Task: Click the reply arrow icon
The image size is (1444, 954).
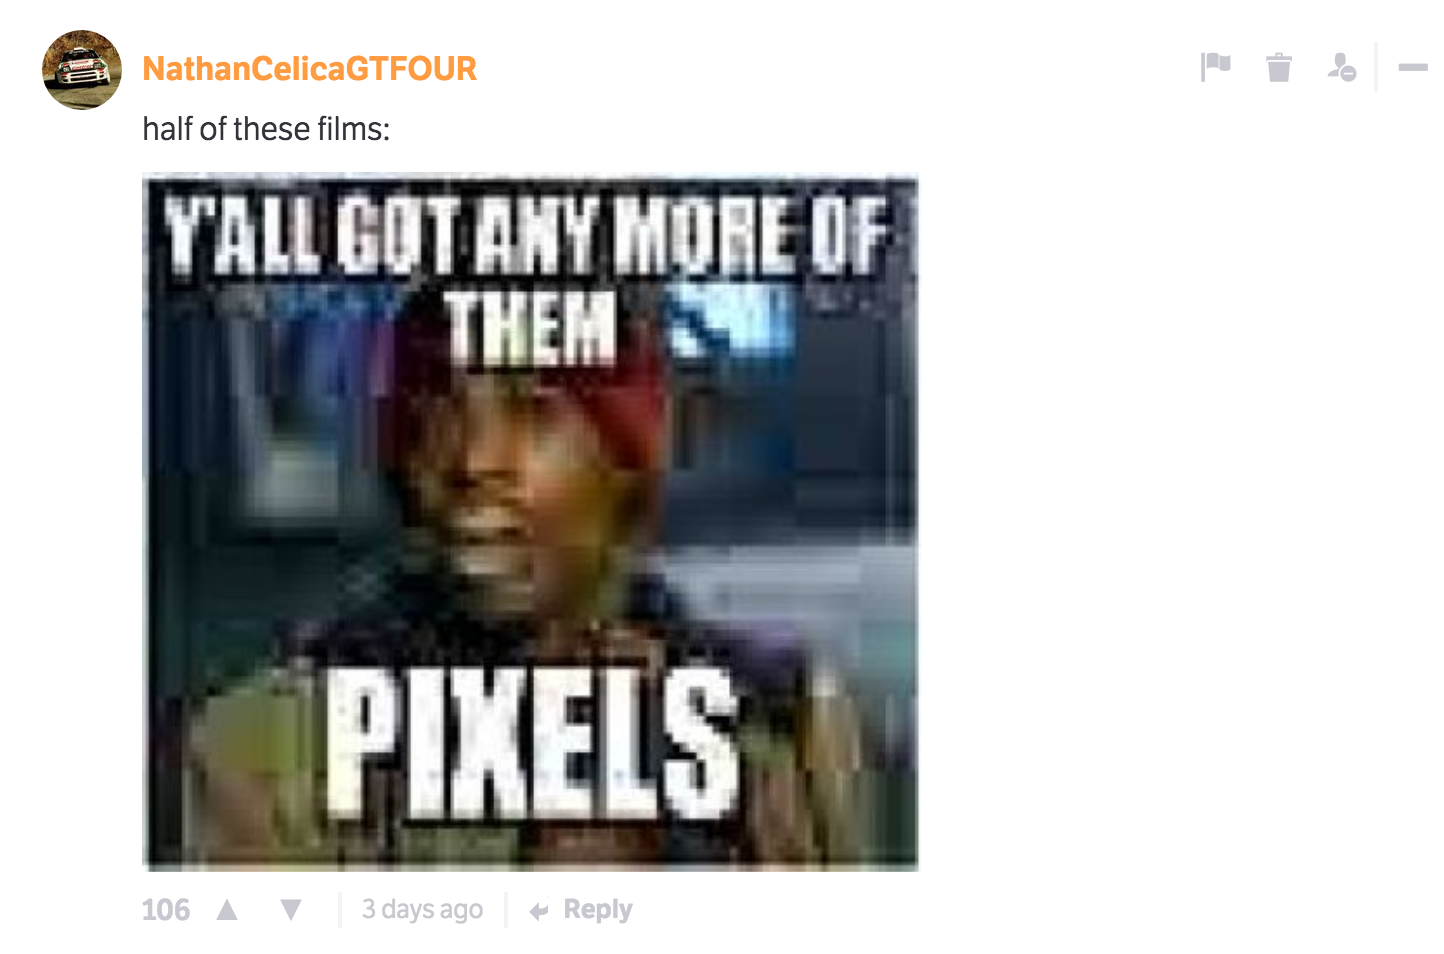Action: pyautogui.click(x=539, y=911)
